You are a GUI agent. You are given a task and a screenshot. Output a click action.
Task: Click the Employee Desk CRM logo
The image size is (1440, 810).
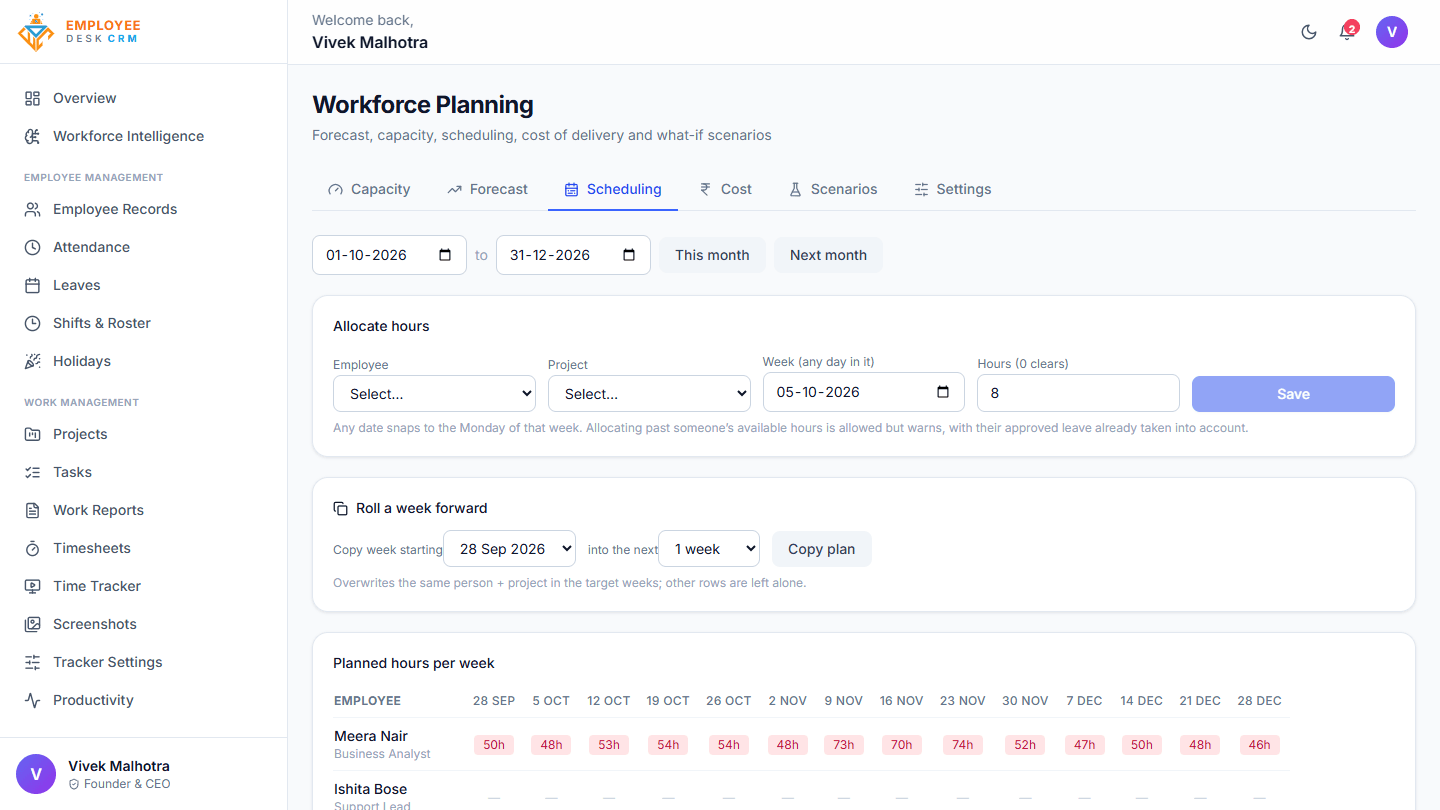click(x=80, y=32)
